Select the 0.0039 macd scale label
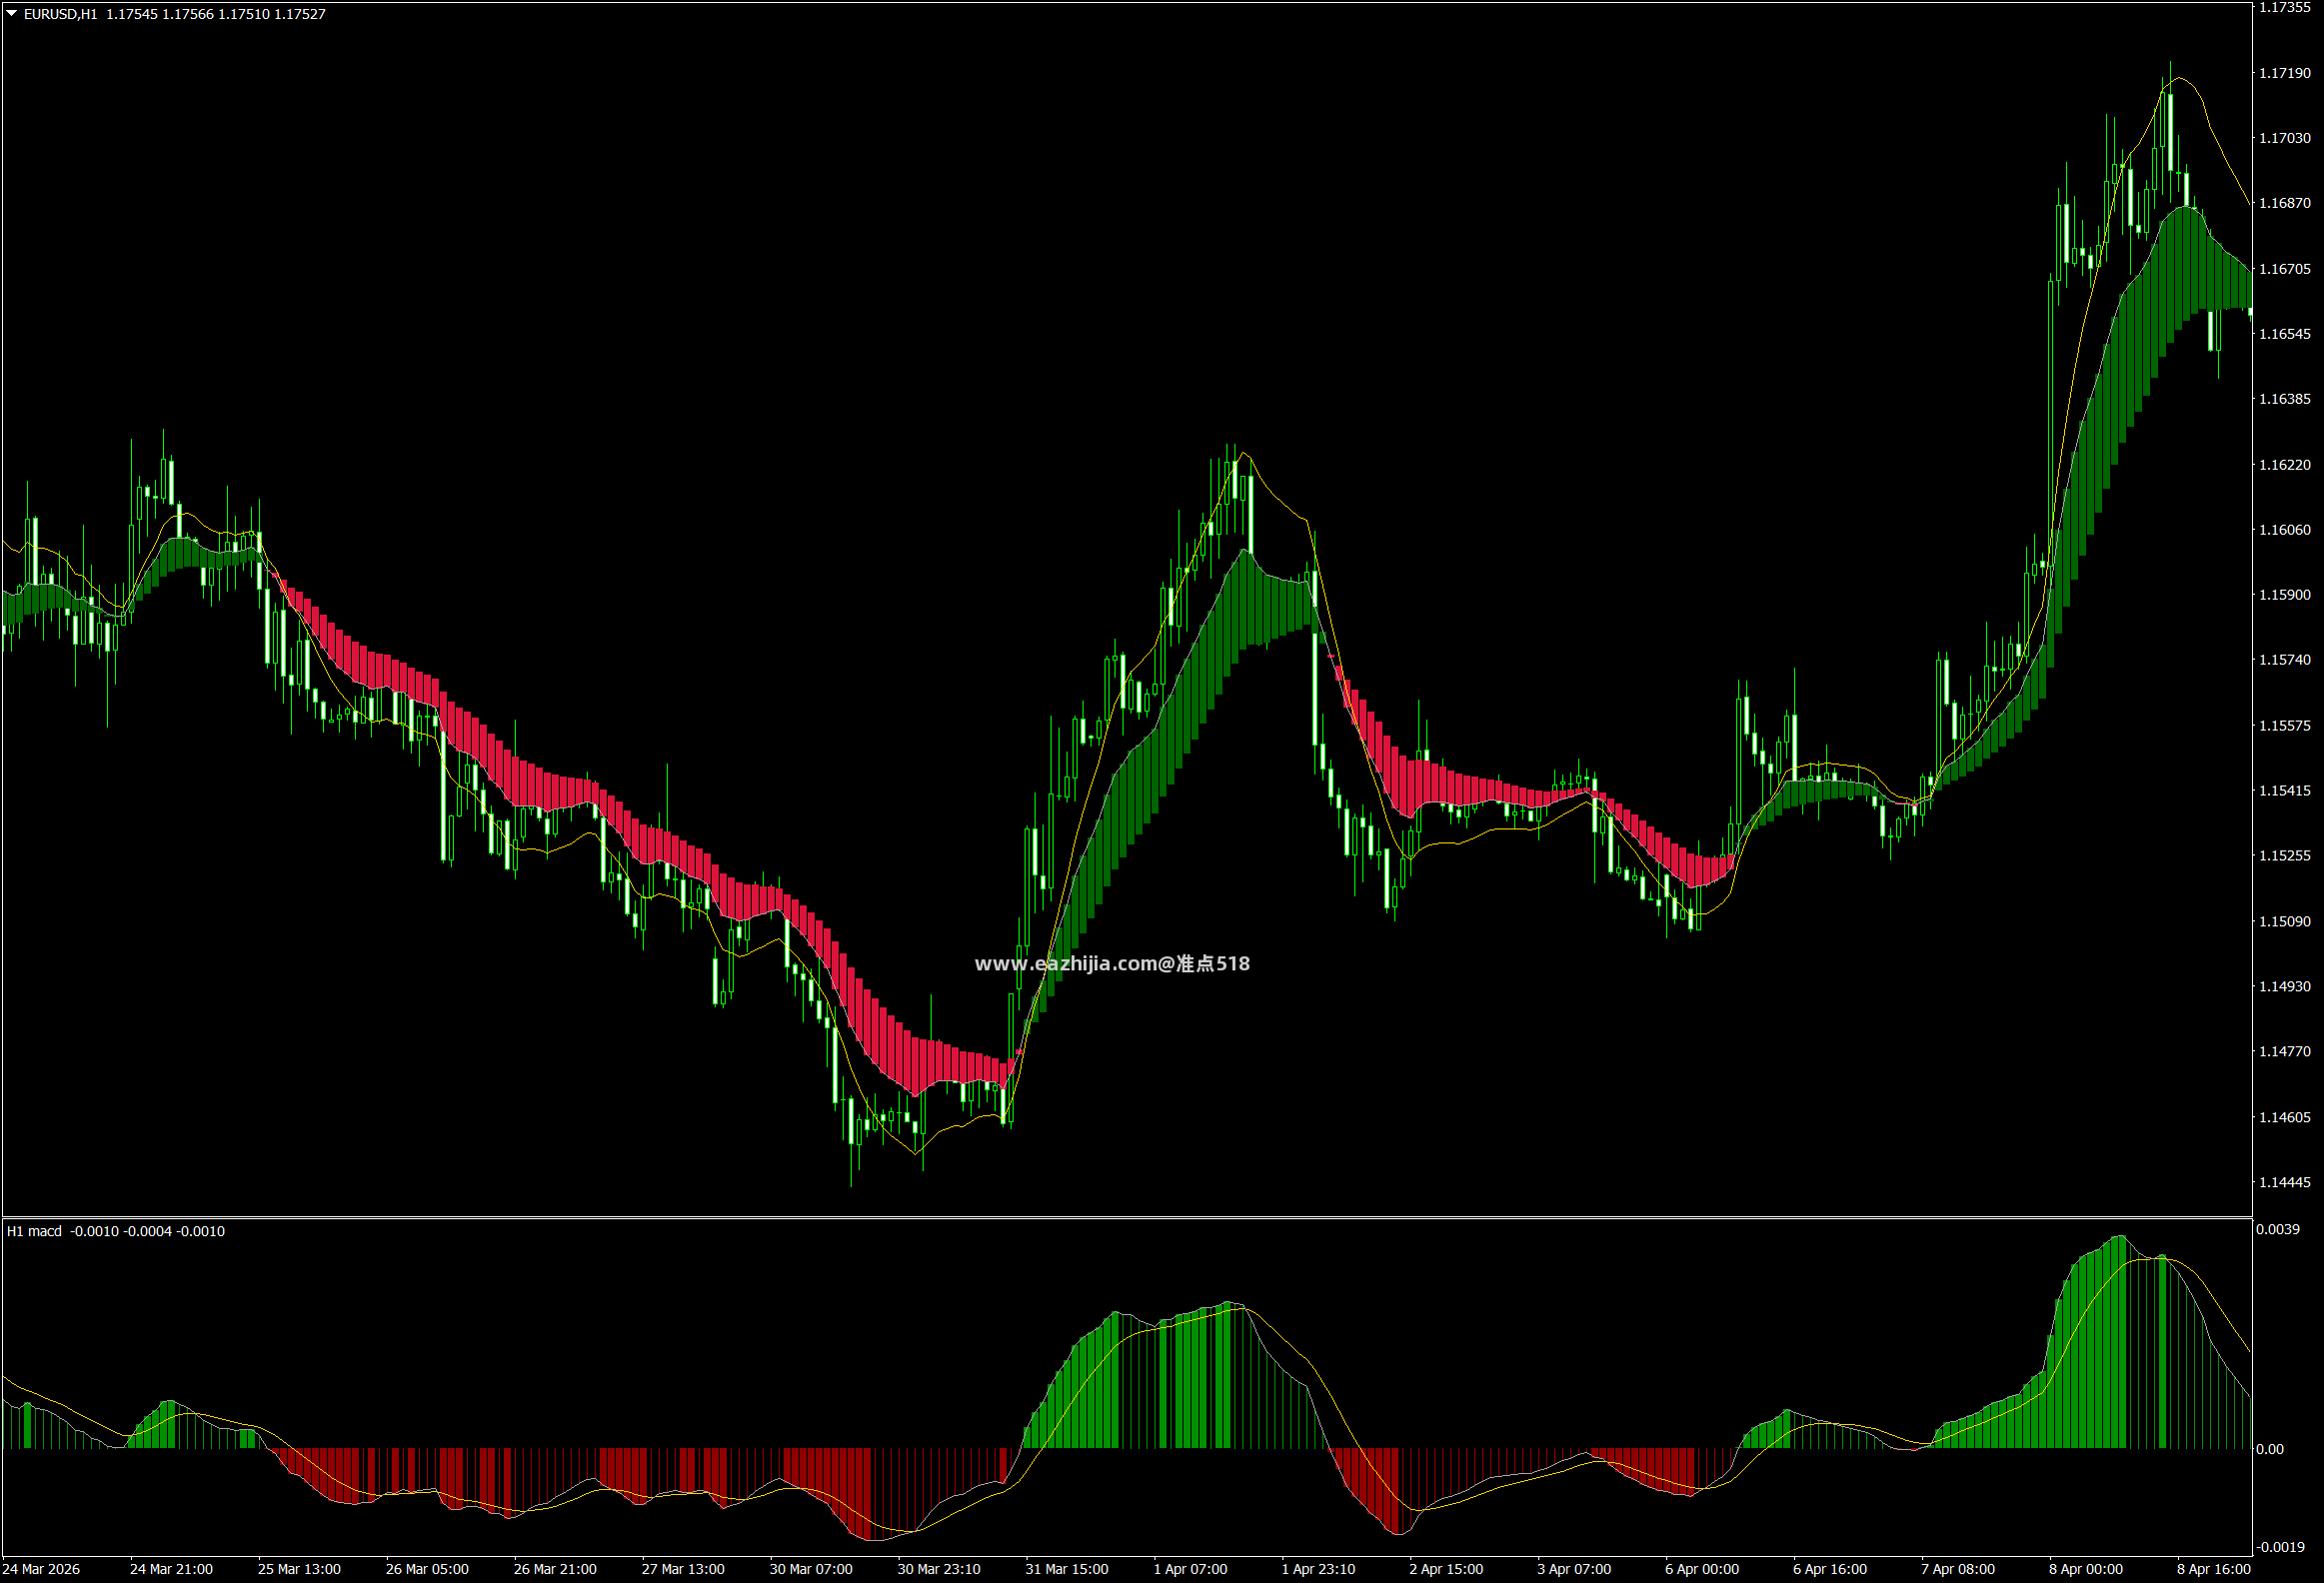 [2278, 1230]
